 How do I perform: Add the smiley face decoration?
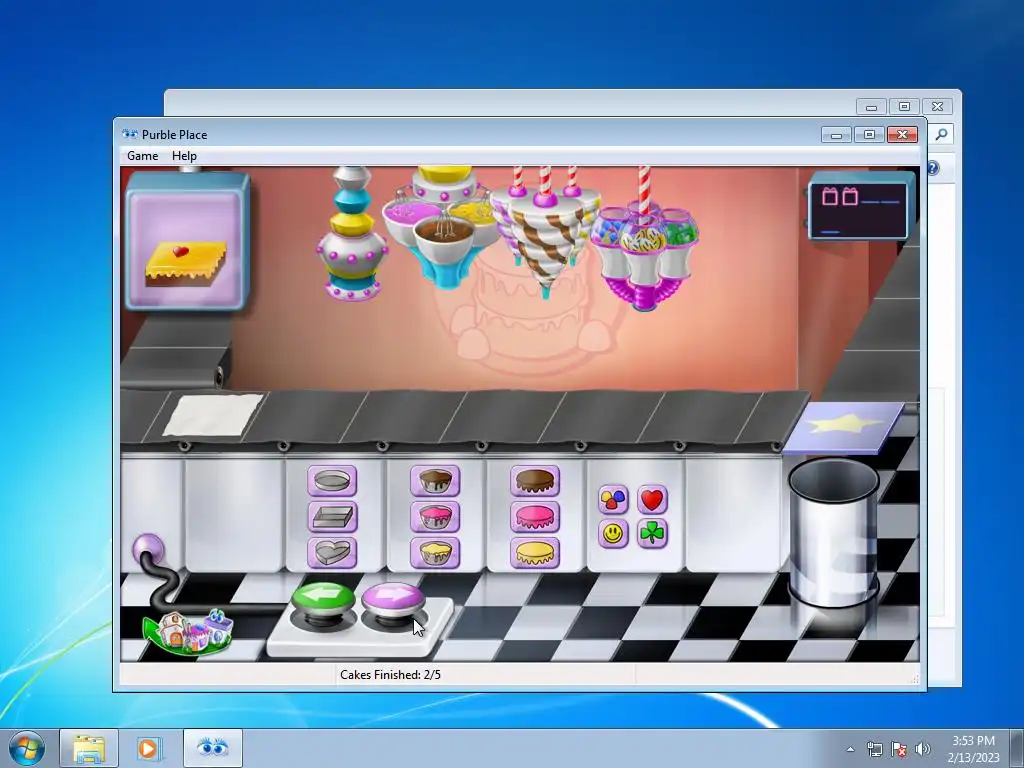point(613,534)
